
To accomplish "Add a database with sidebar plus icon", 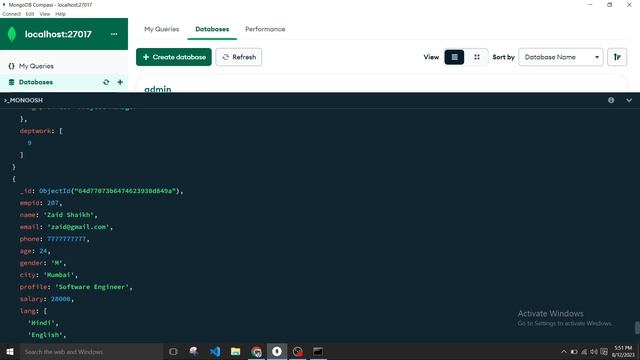I will click(x=120, y=82).
